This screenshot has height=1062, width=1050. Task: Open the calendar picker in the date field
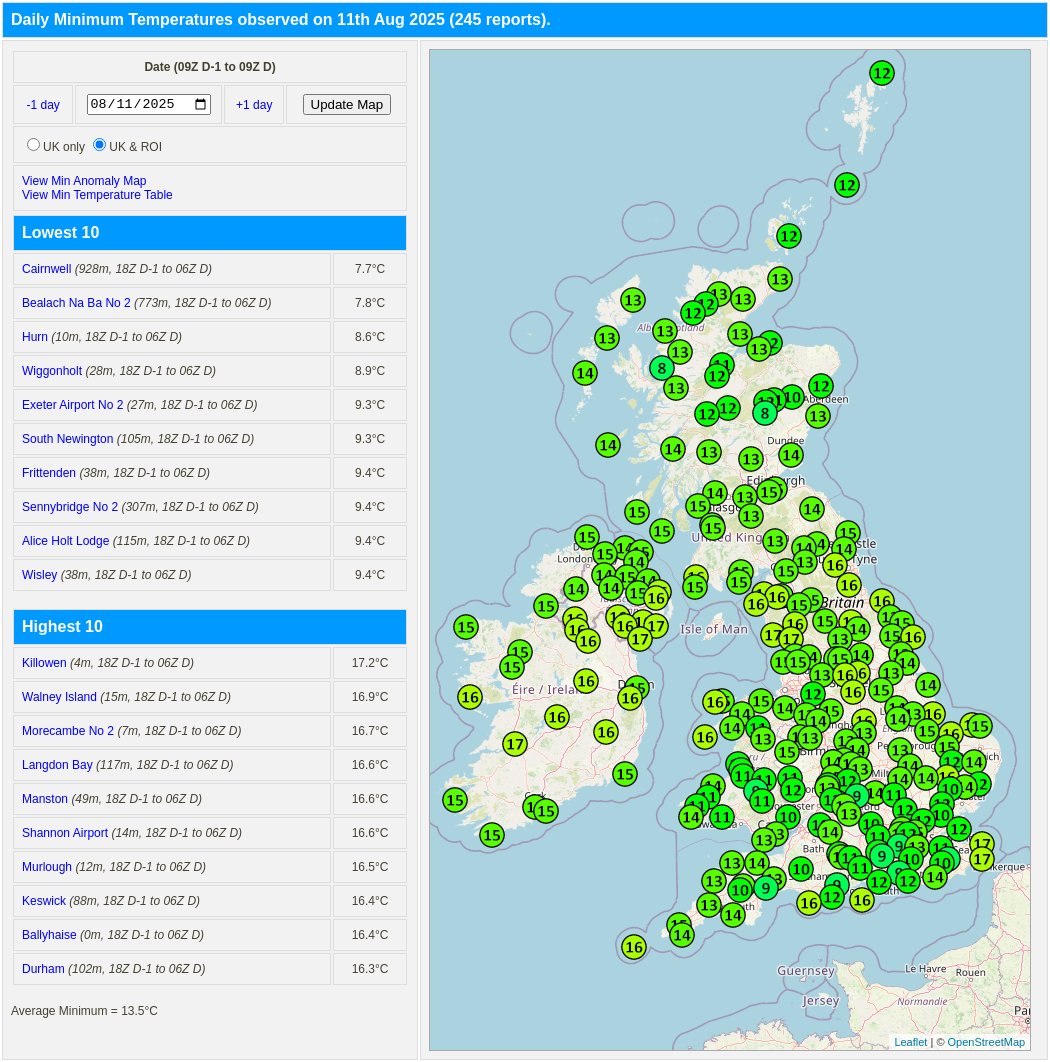tap(201, 104)
